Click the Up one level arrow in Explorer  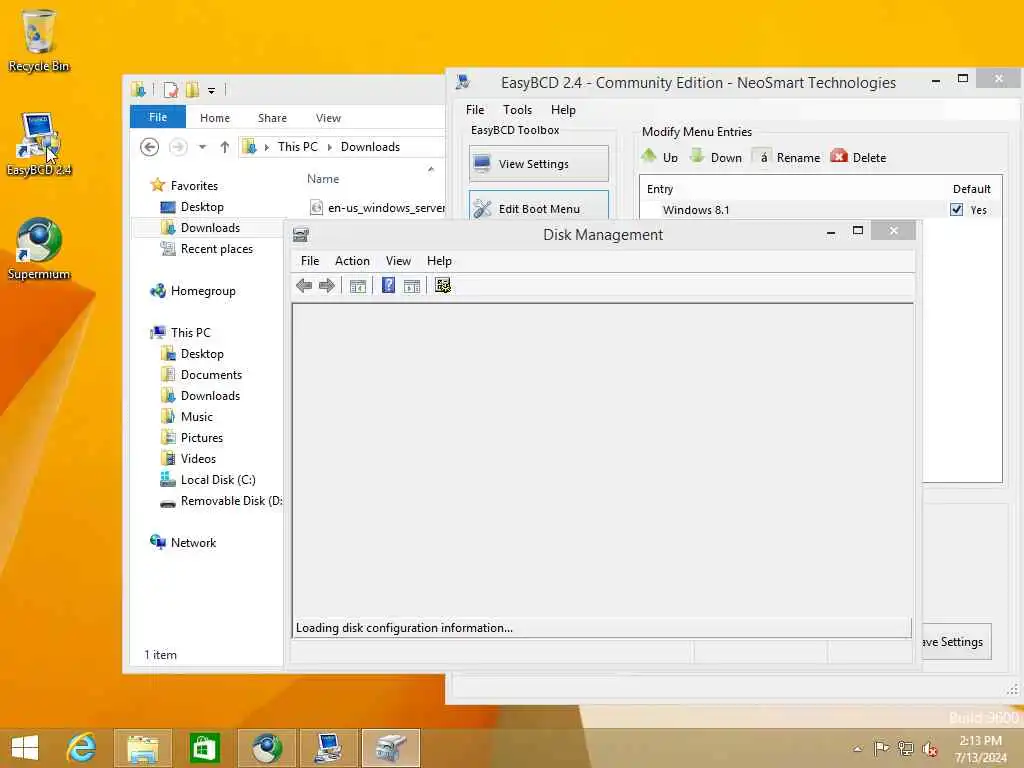225,147
